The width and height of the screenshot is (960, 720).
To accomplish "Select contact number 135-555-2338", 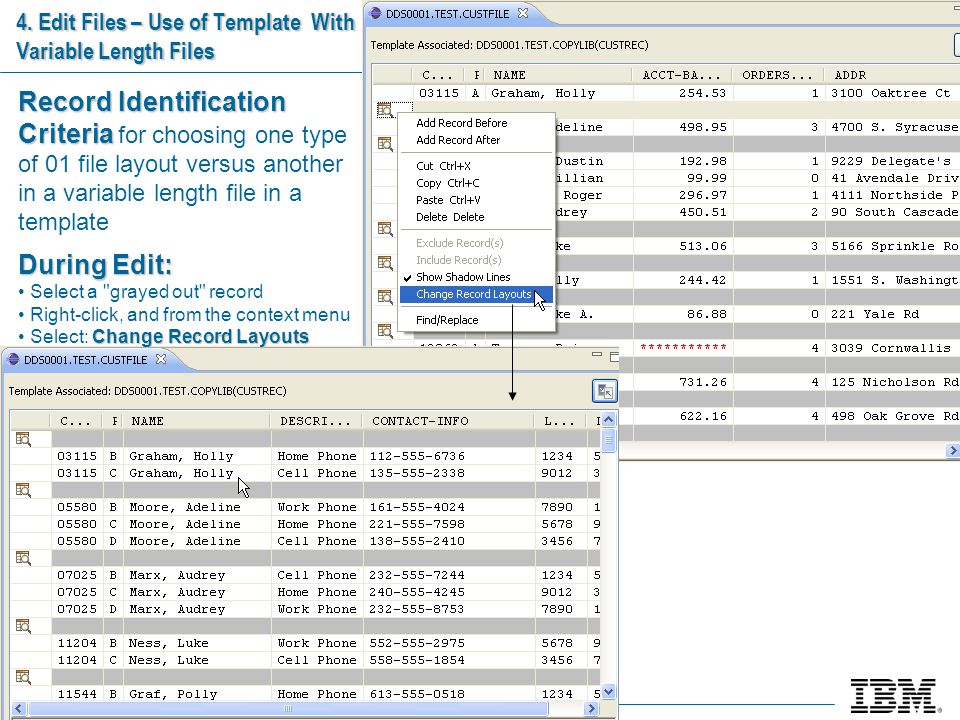I will (x=449, y=473).
